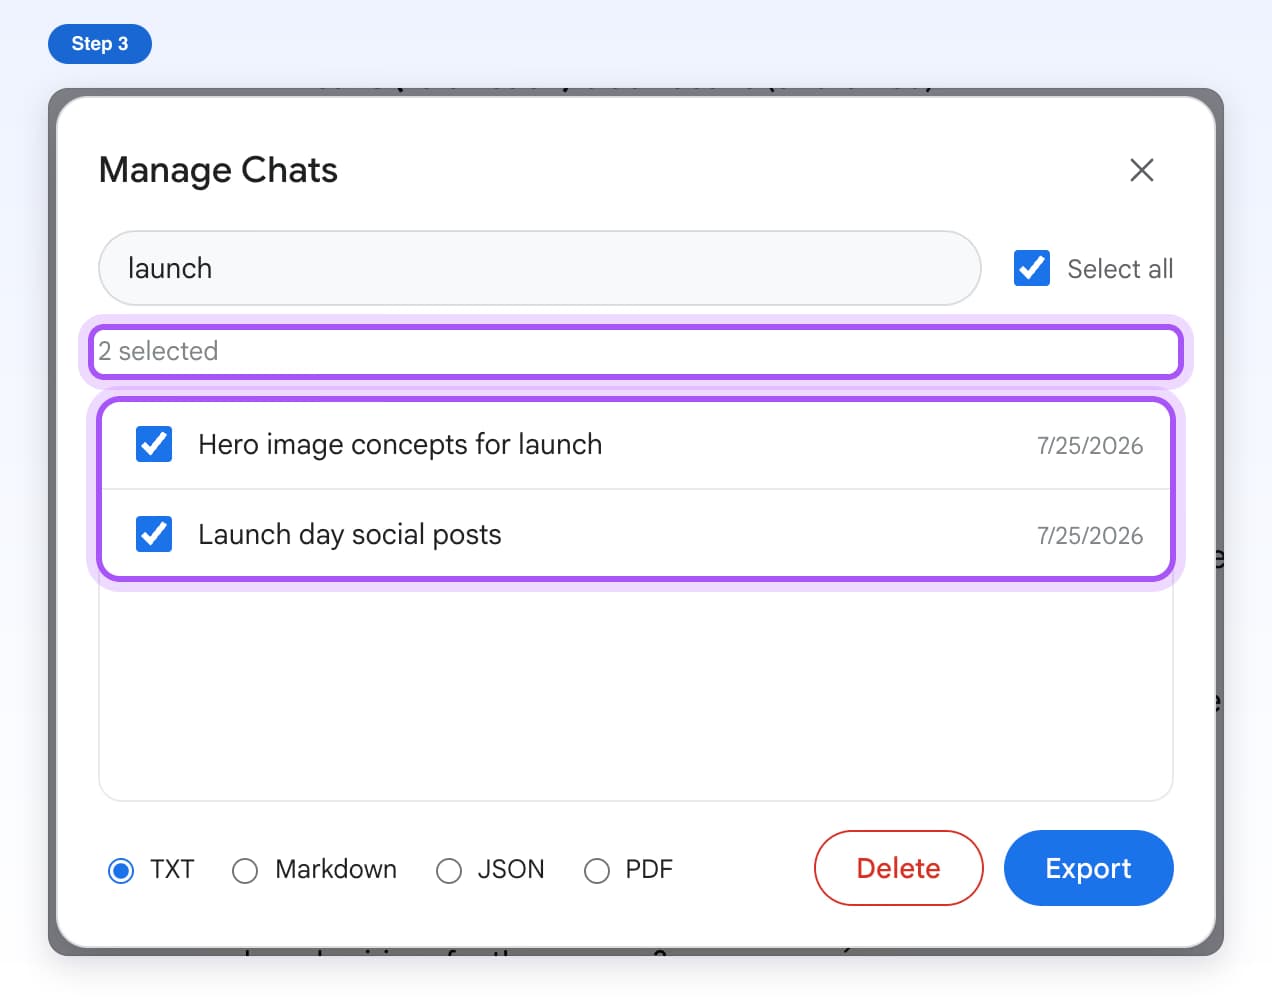Select the TXT export format
This screenshot has width=1272, height=1004.
pyautogui.click(x=121, y=870)
